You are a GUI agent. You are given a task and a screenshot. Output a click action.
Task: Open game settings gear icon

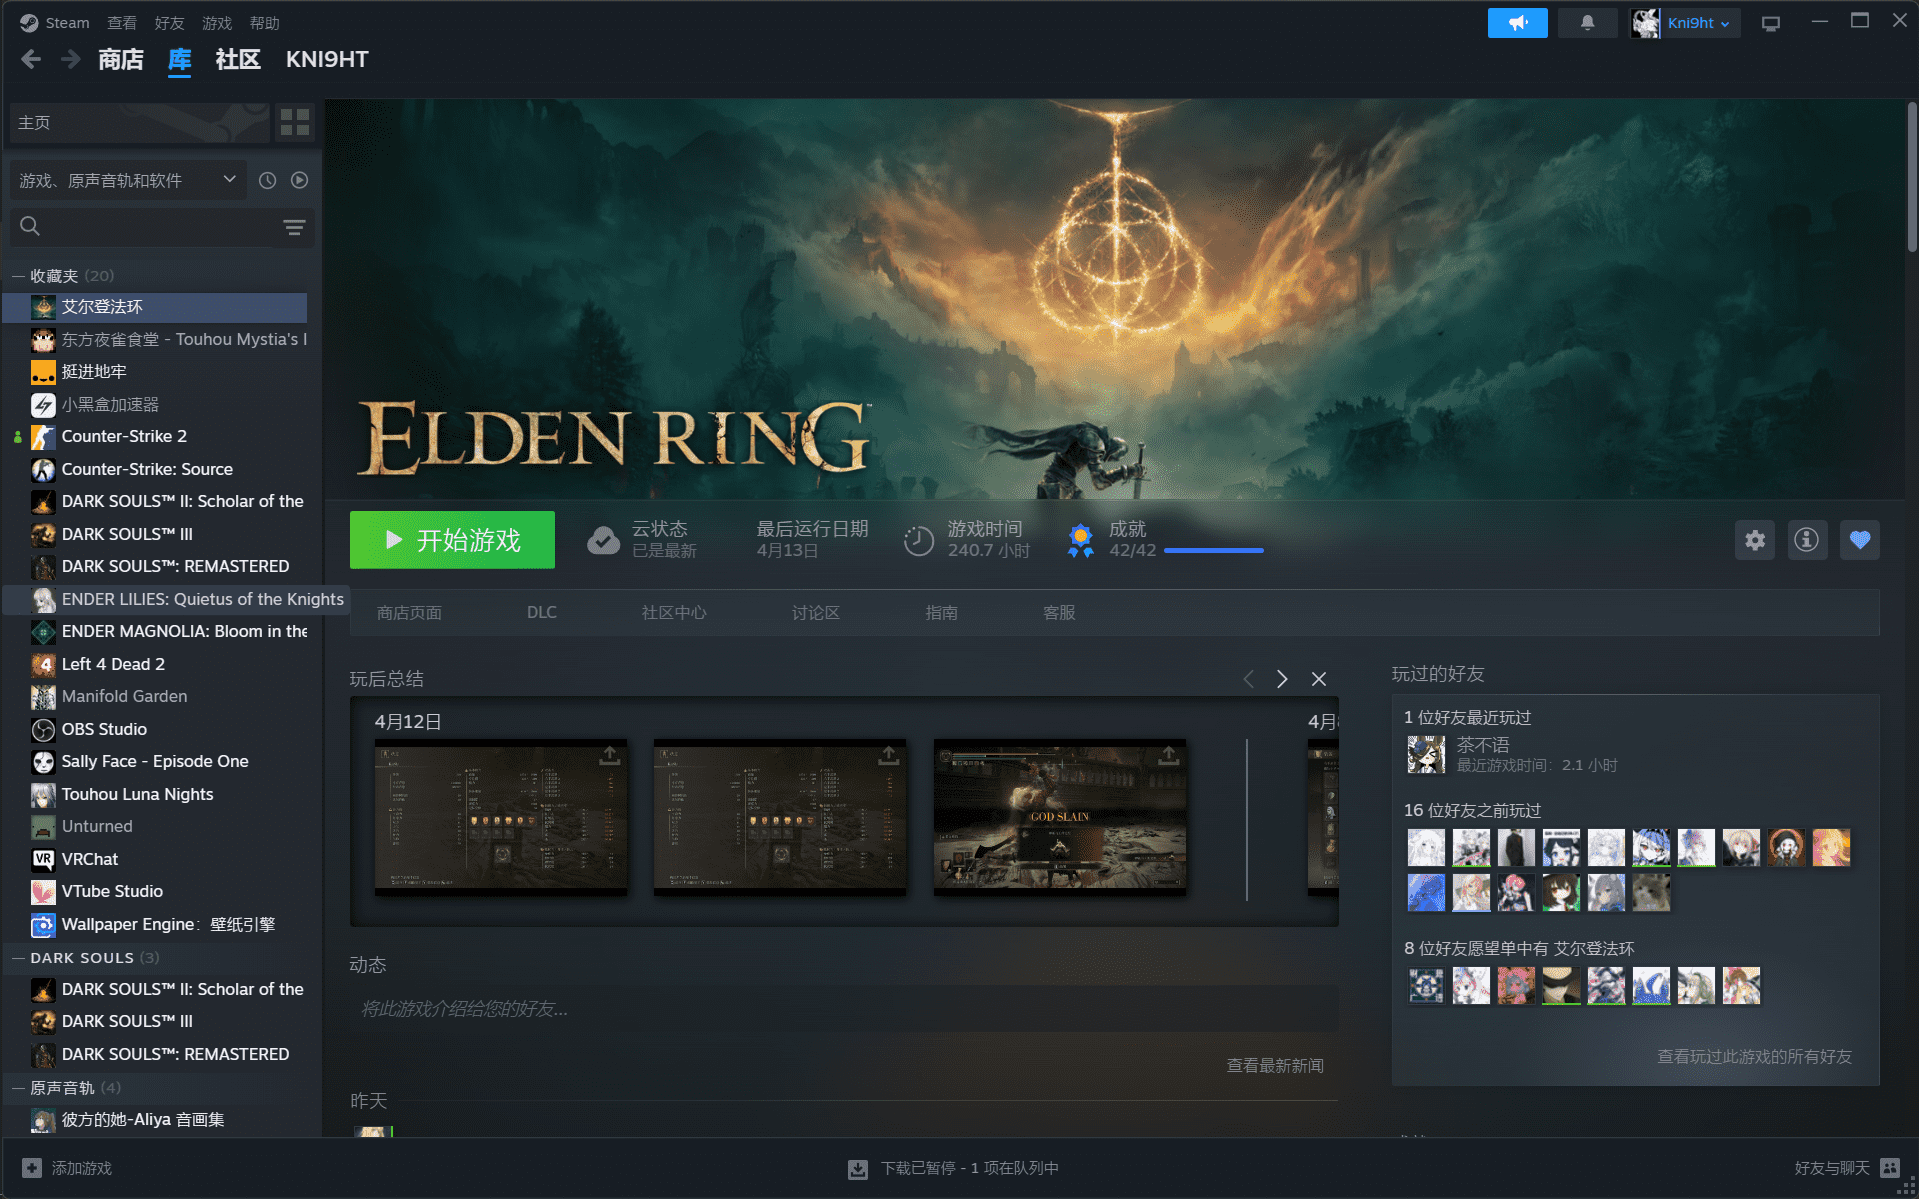(1755, 540)
